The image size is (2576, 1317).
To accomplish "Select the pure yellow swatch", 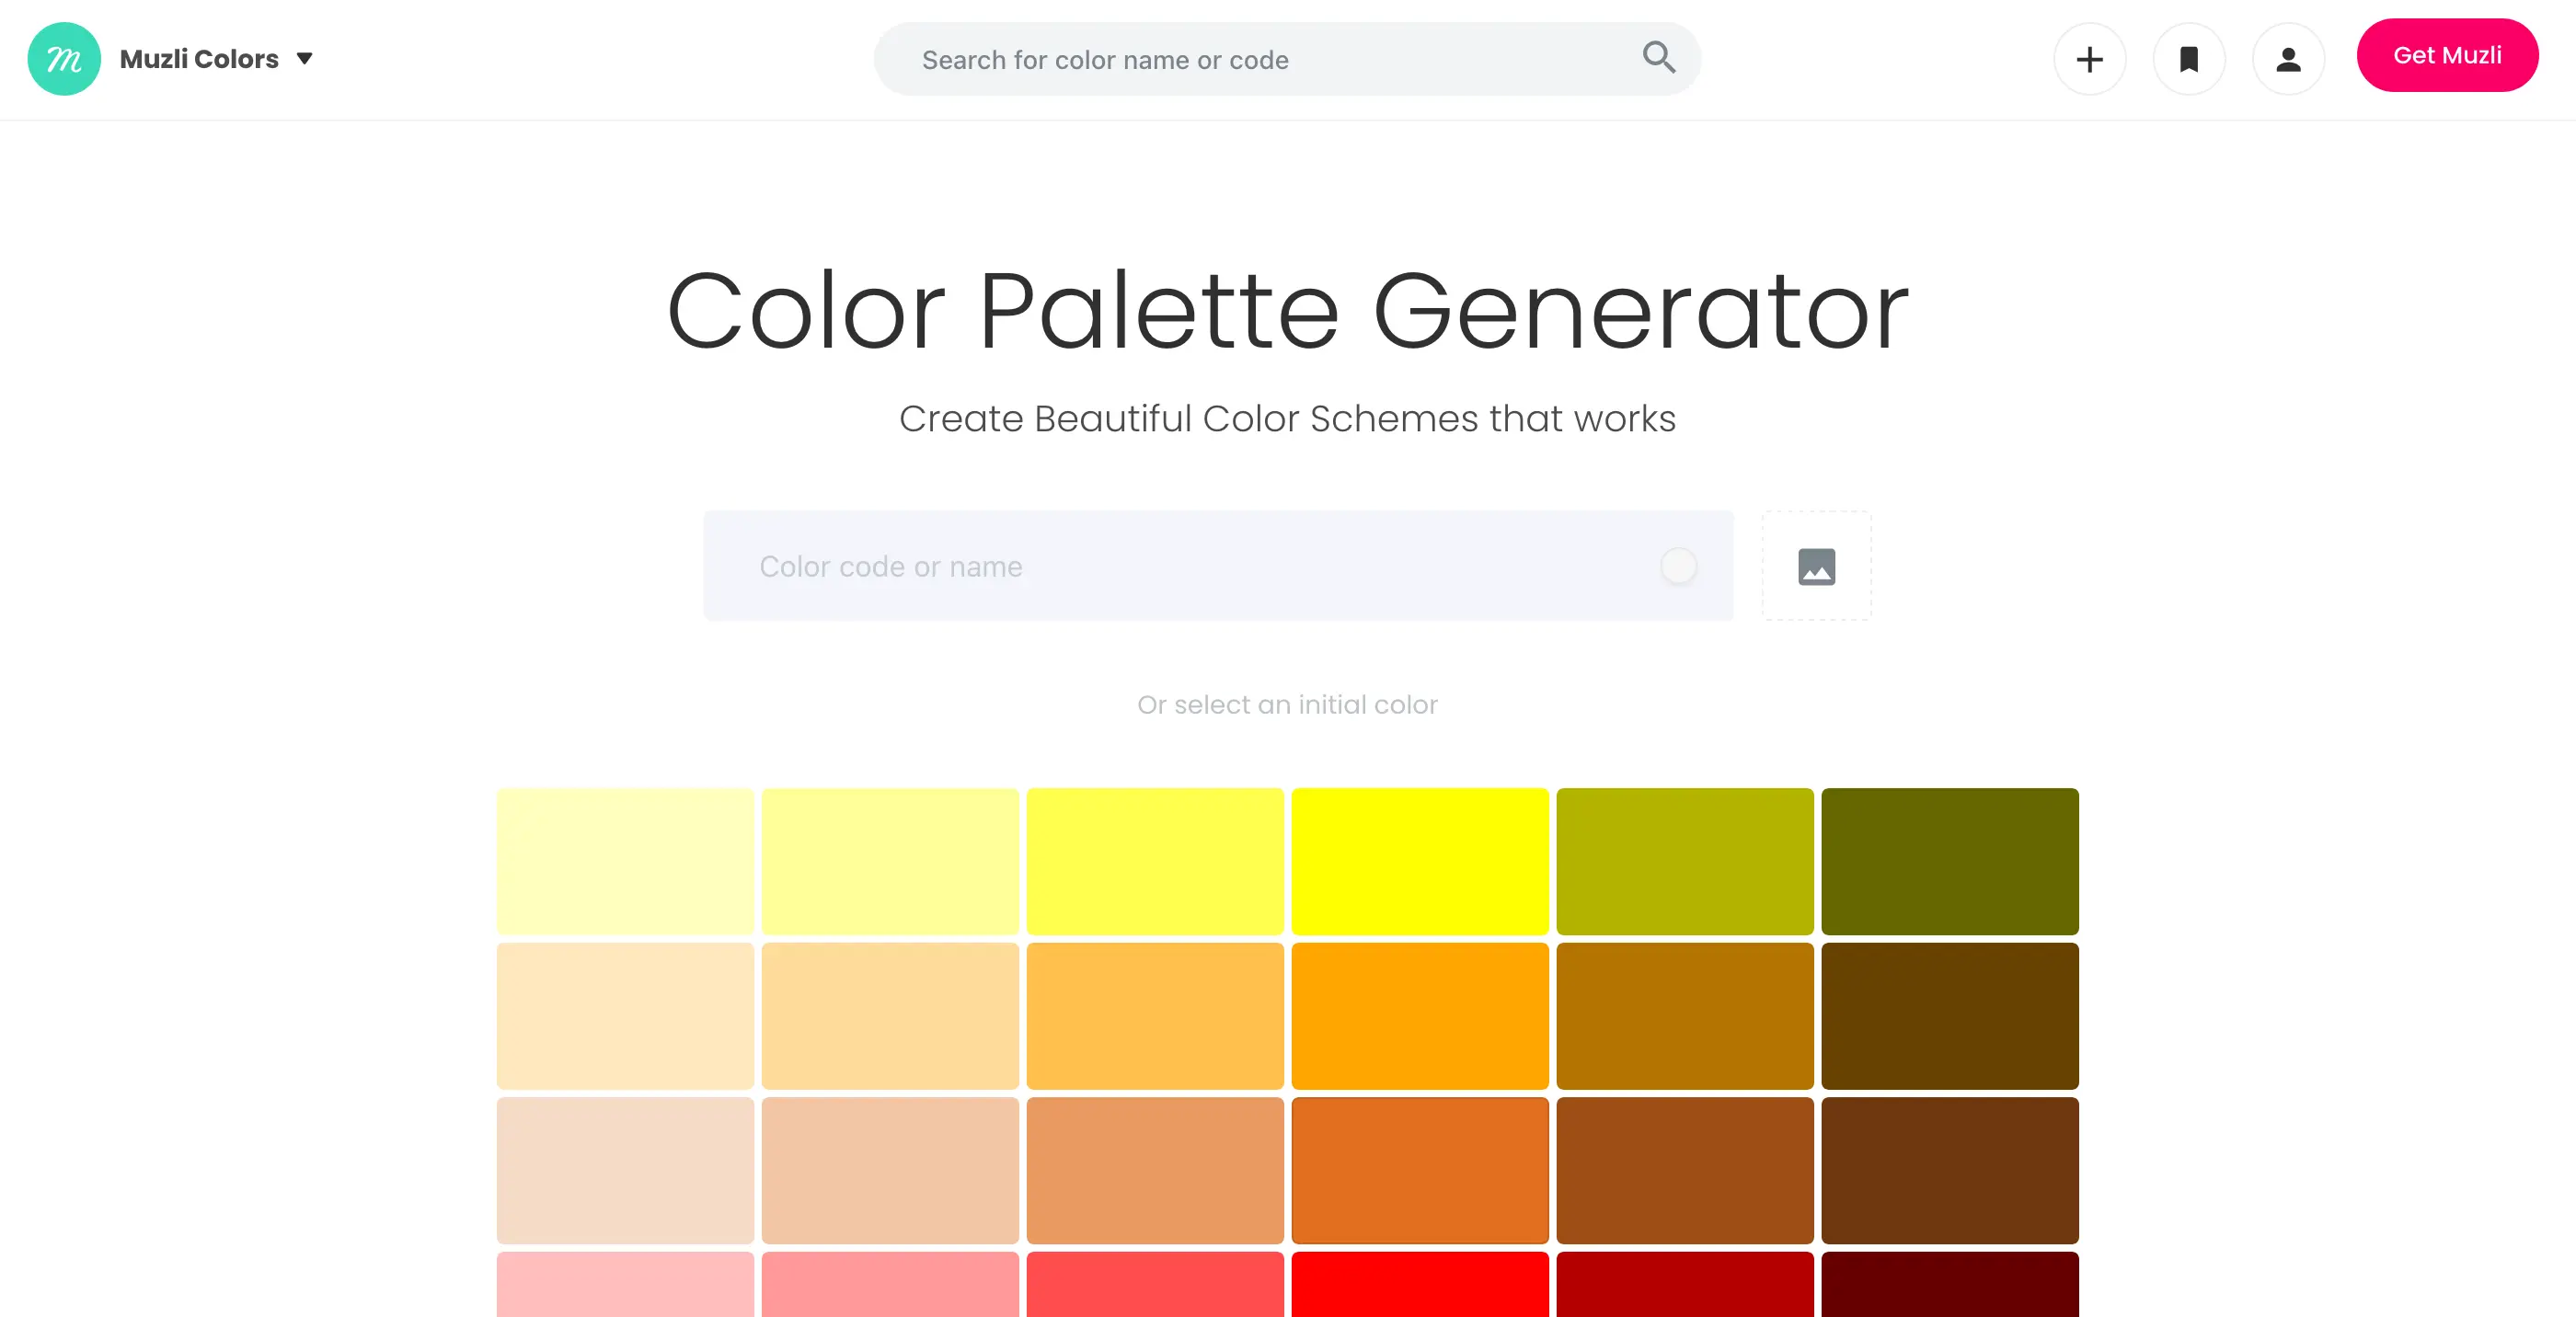I will click(1419, 861).
